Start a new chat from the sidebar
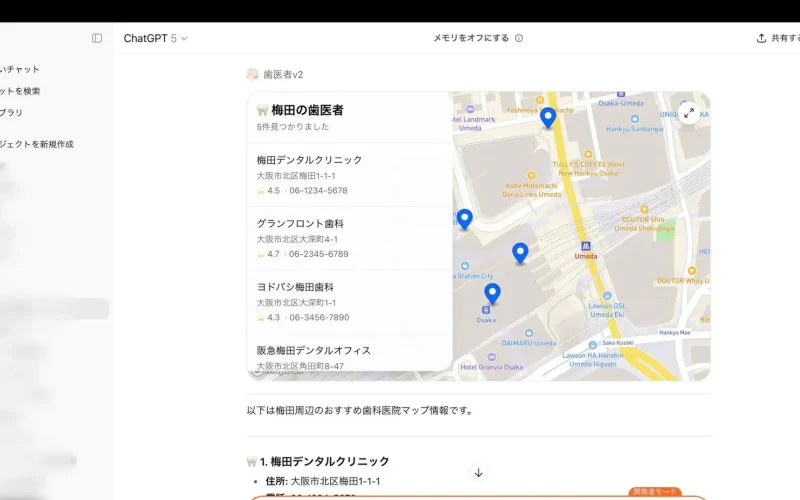 pyautogui.click(x=22, y=69)
